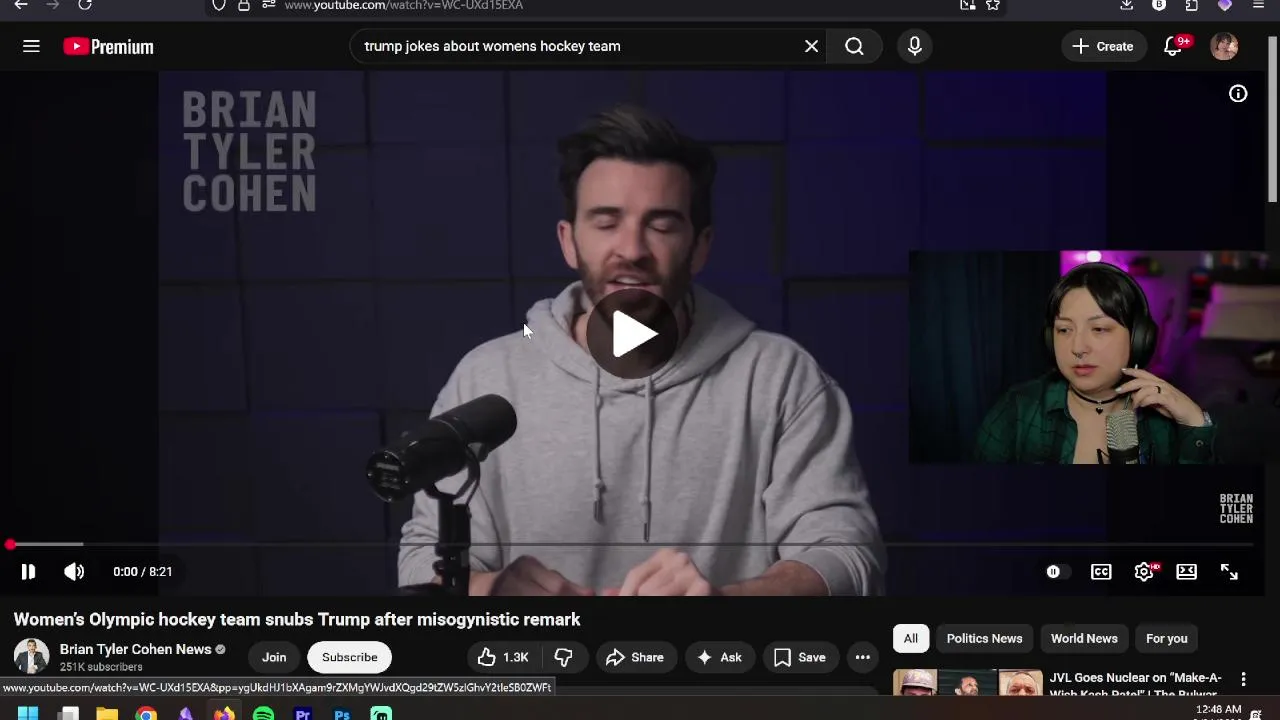
Task: Reload the page with refresh icon
Action: point(85,5)
